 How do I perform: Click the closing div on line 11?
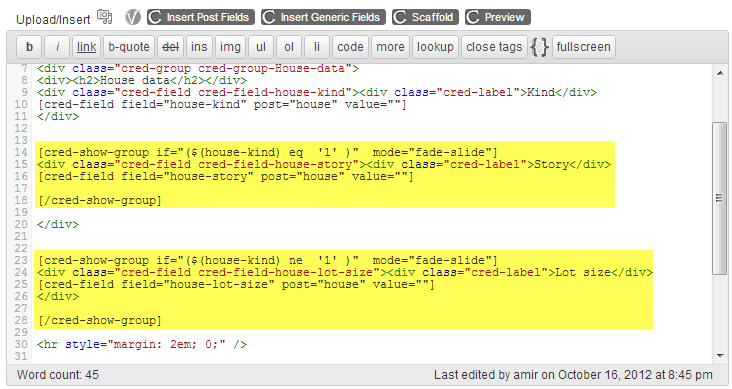58,116
